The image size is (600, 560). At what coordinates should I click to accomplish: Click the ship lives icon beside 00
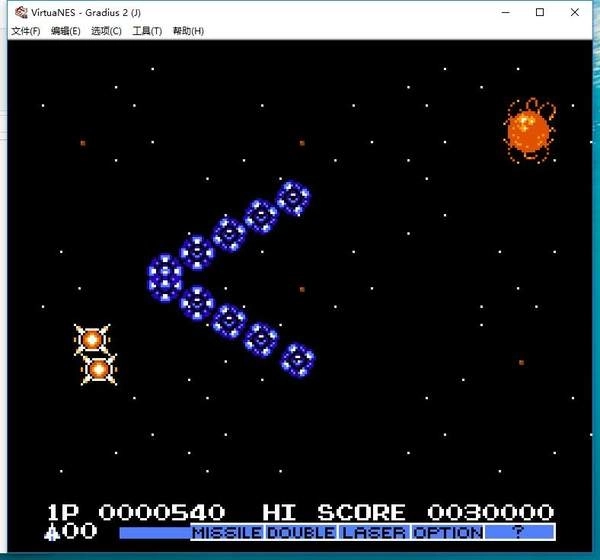pos(52,532)
